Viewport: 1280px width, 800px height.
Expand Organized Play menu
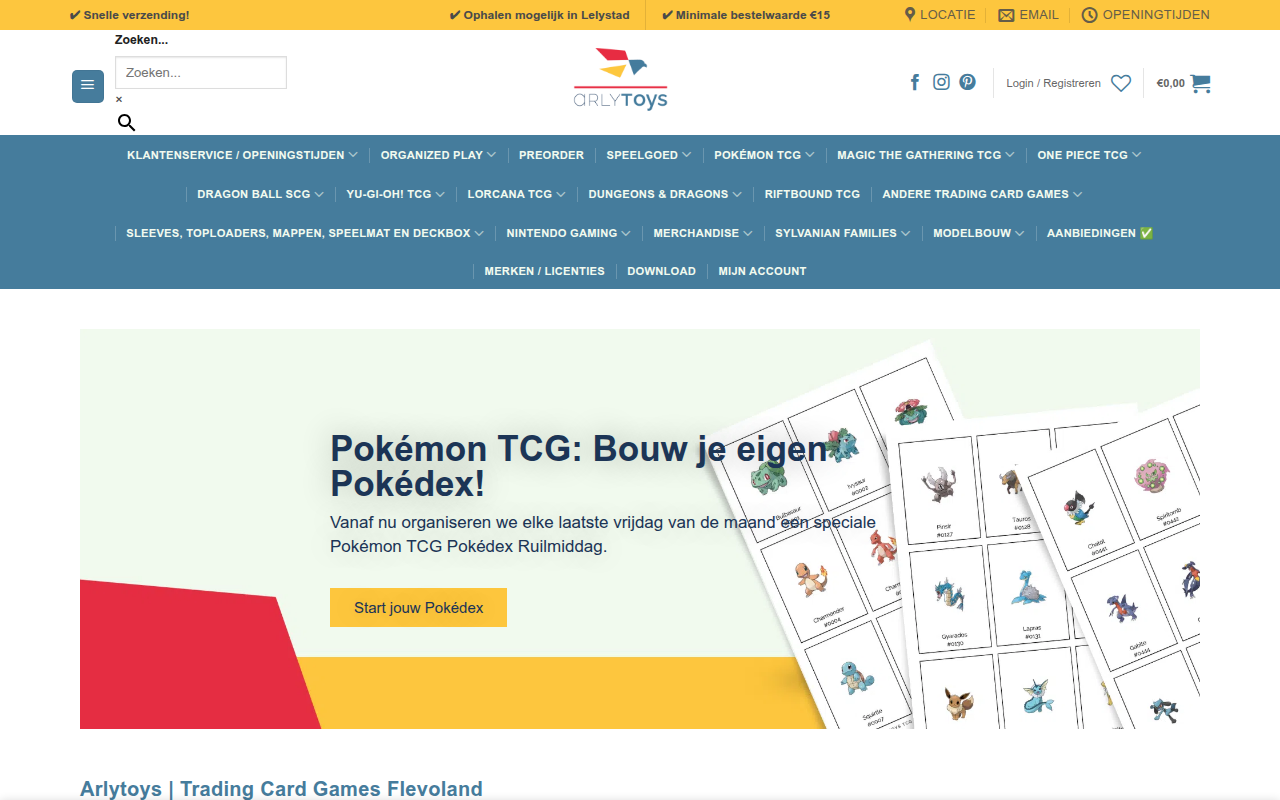438,155
